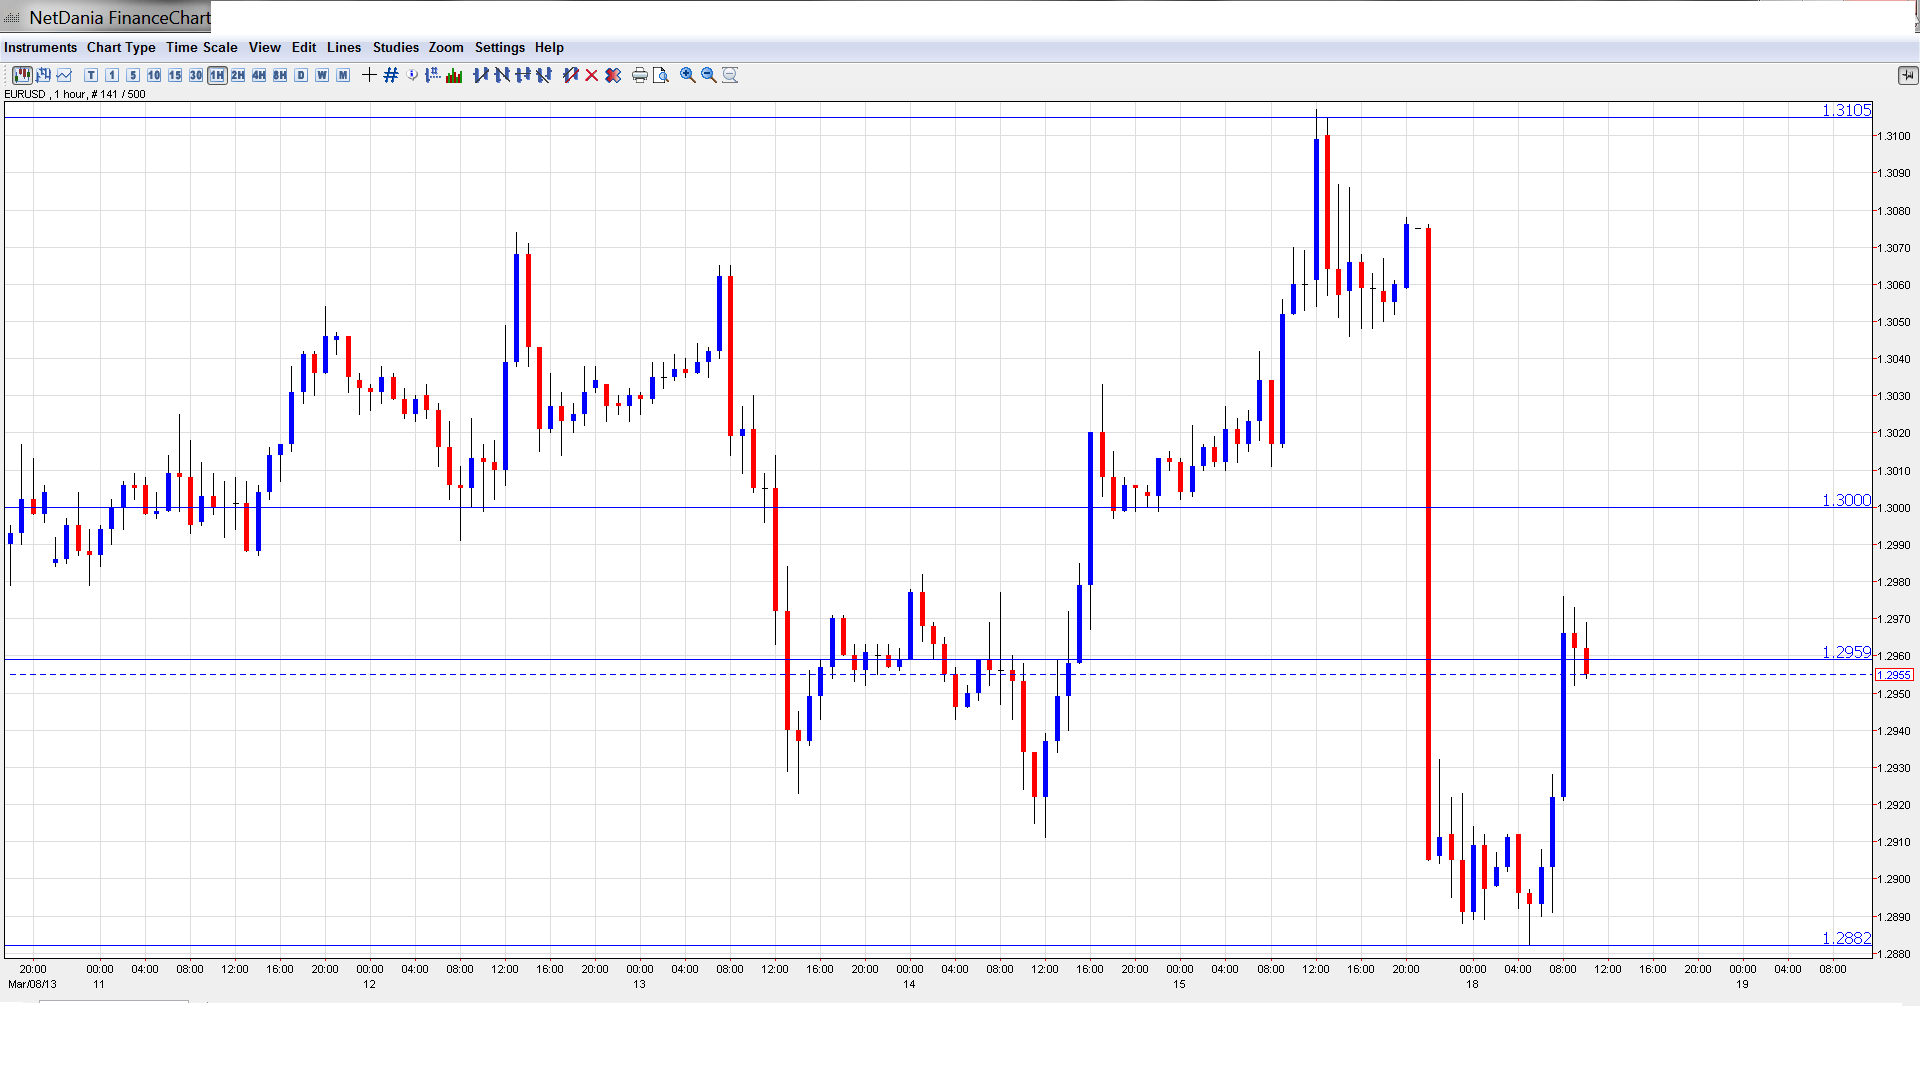Open the Instruments menu
Image resolution: width=1920 pixels, height=1080 pixels.
pyautogui.click(x=40, y=47)
